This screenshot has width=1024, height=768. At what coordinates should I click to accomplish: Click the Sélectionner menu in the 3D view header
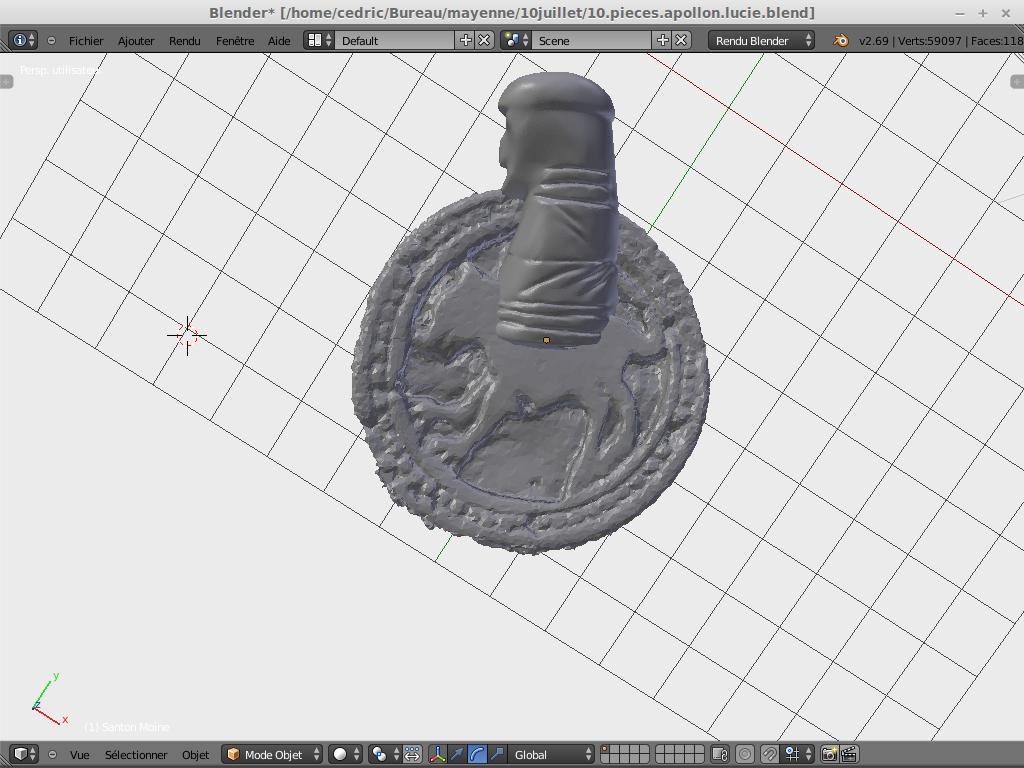tap(136, 754)
